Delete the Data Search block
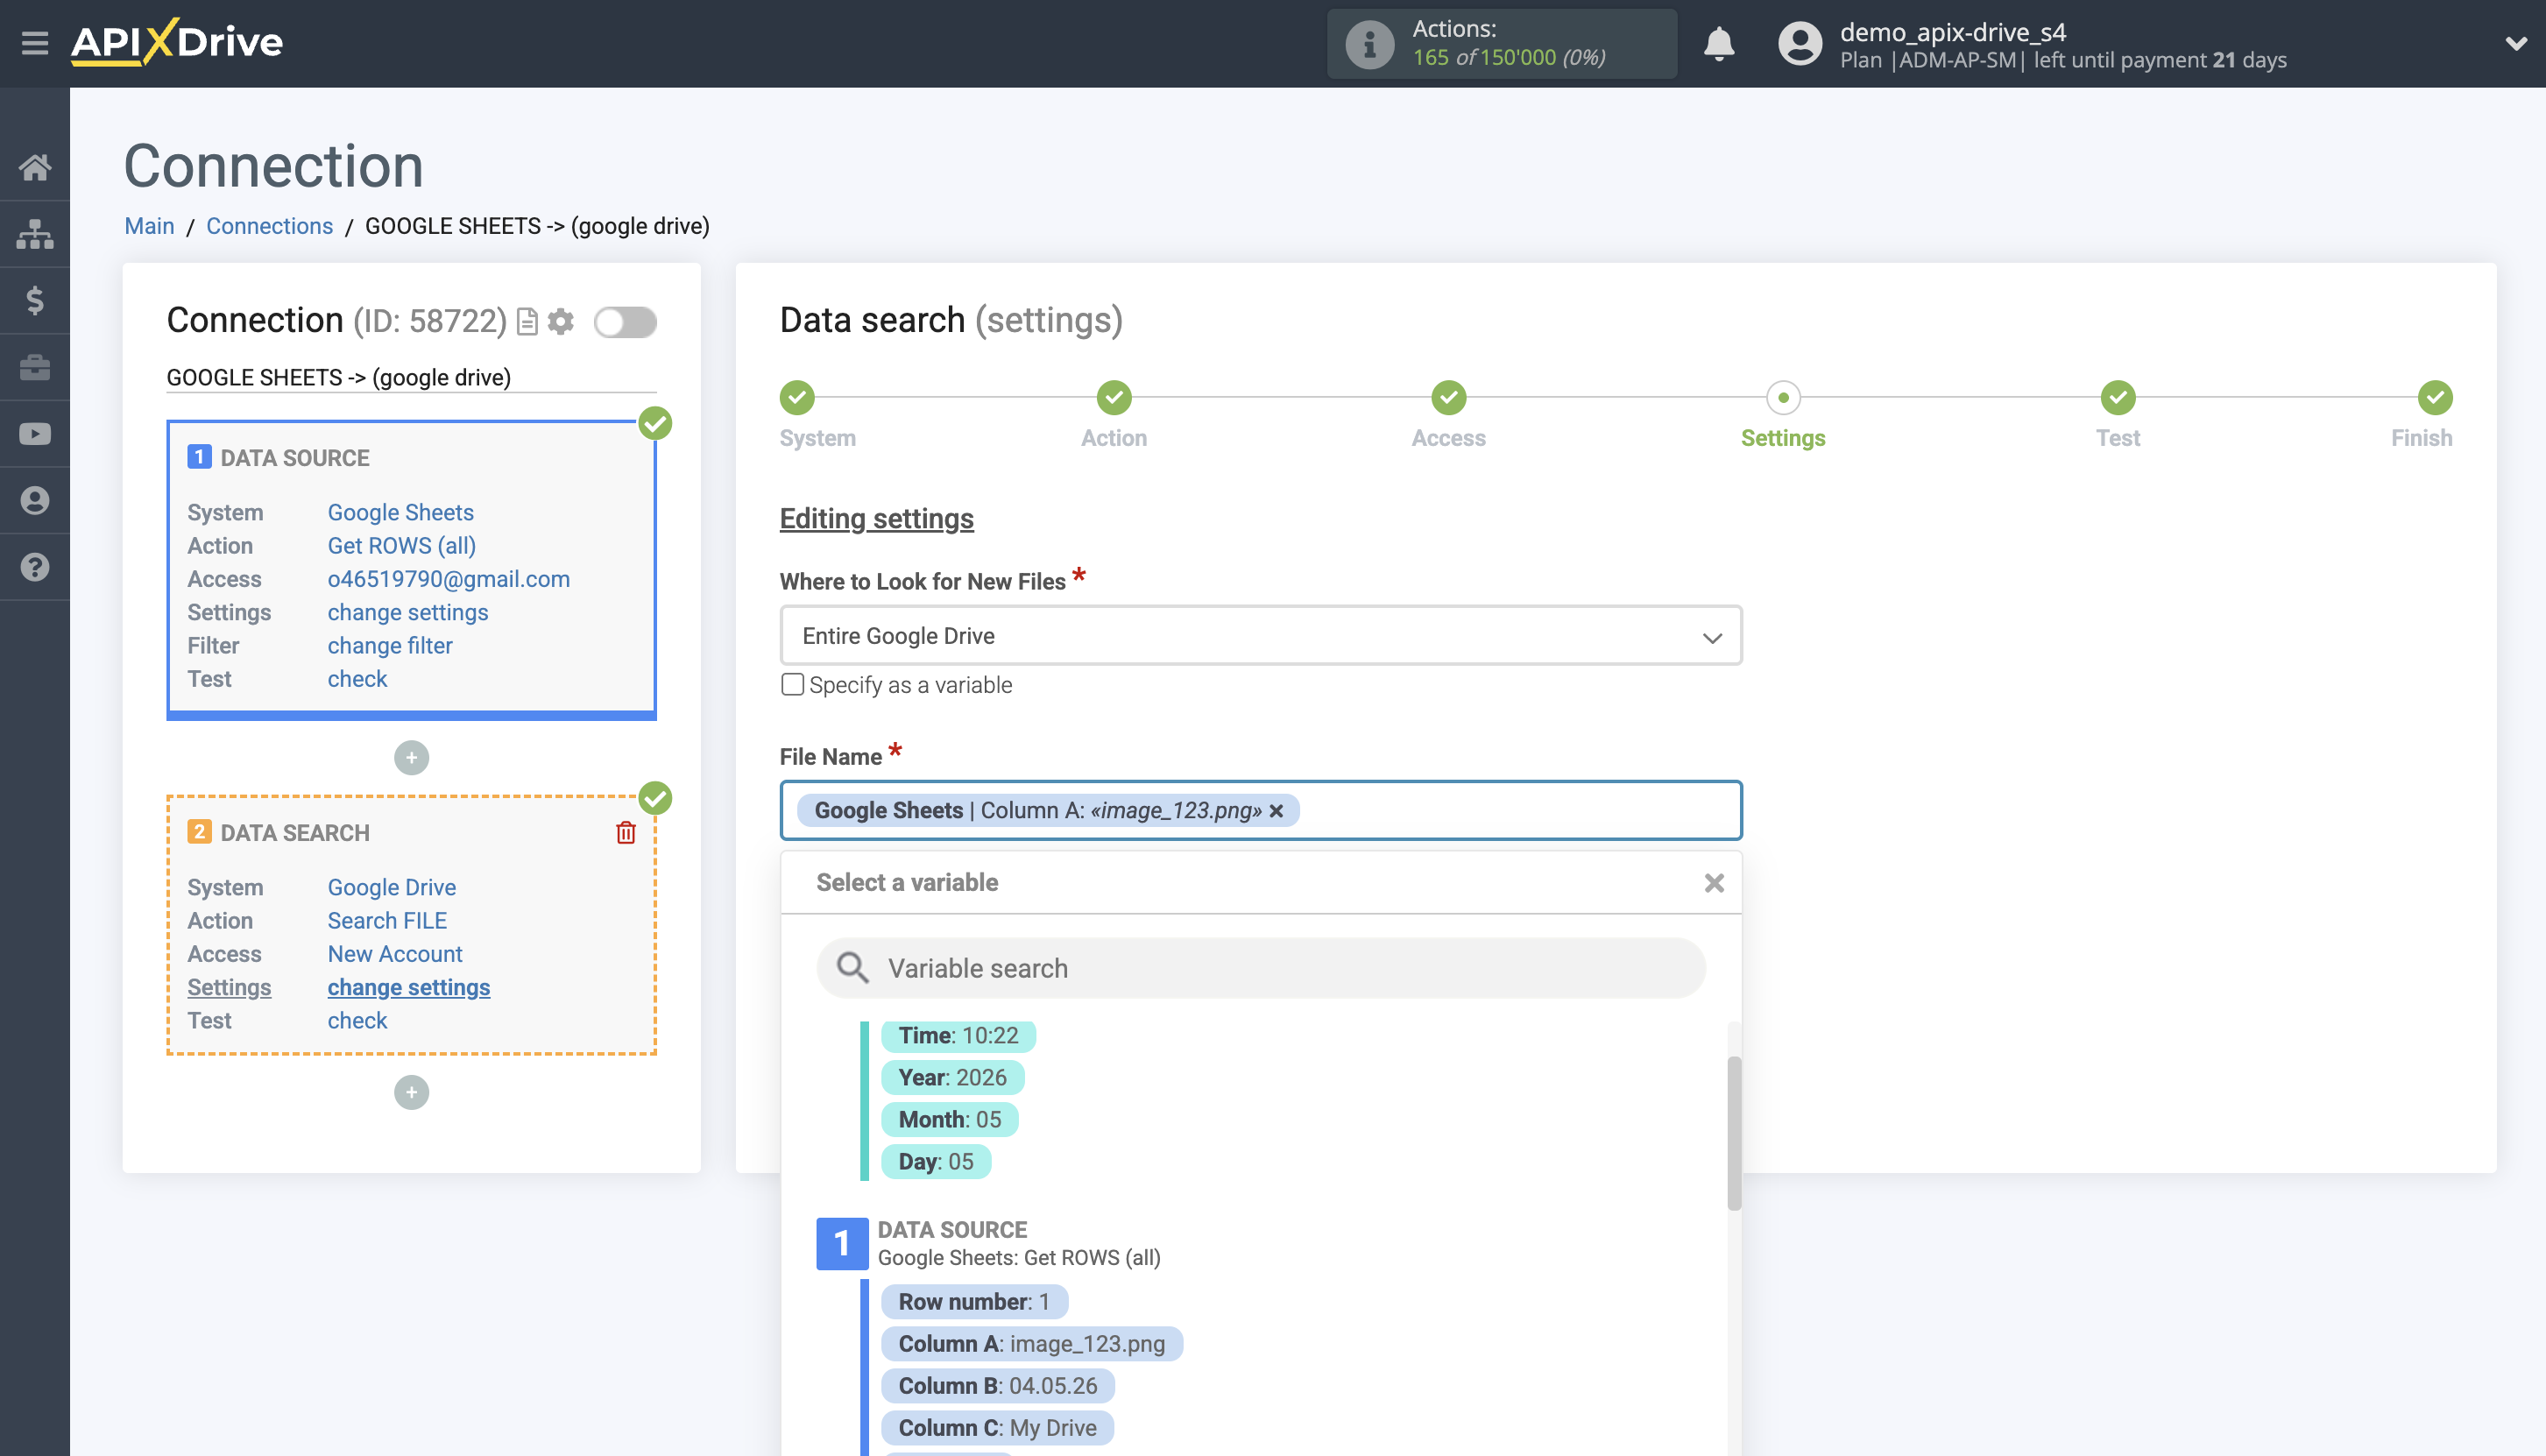This screenshot has height=1456, width=2546. click(626, 832)
